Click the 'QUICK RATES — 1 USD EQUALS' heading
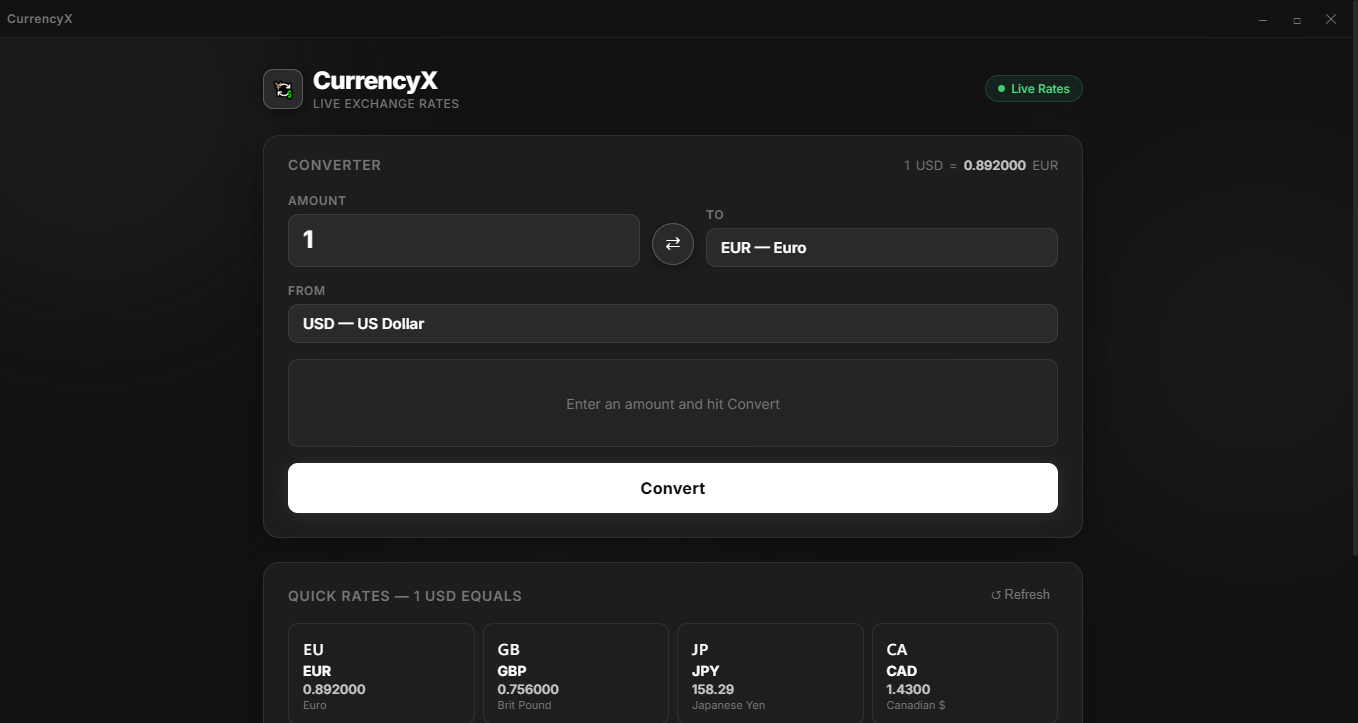The width and height of the screenshot is (1358, 723). pos(405,596)
